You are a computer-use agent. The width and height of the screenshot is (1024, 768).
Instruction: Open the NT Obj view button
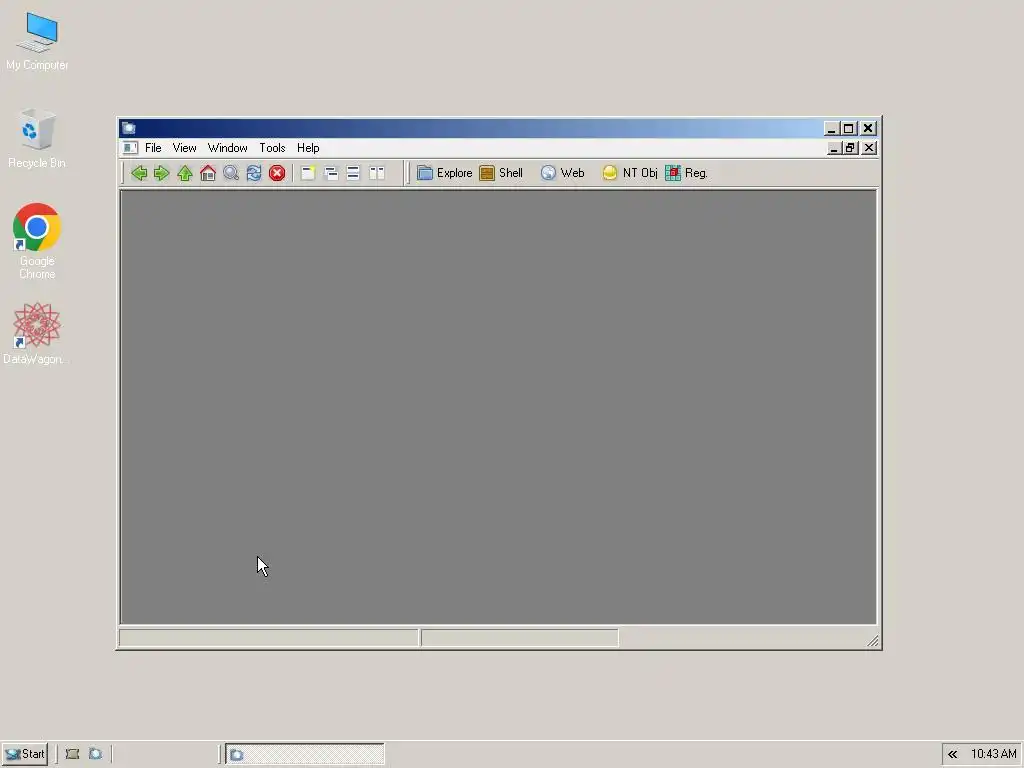(x=630, y=173)
